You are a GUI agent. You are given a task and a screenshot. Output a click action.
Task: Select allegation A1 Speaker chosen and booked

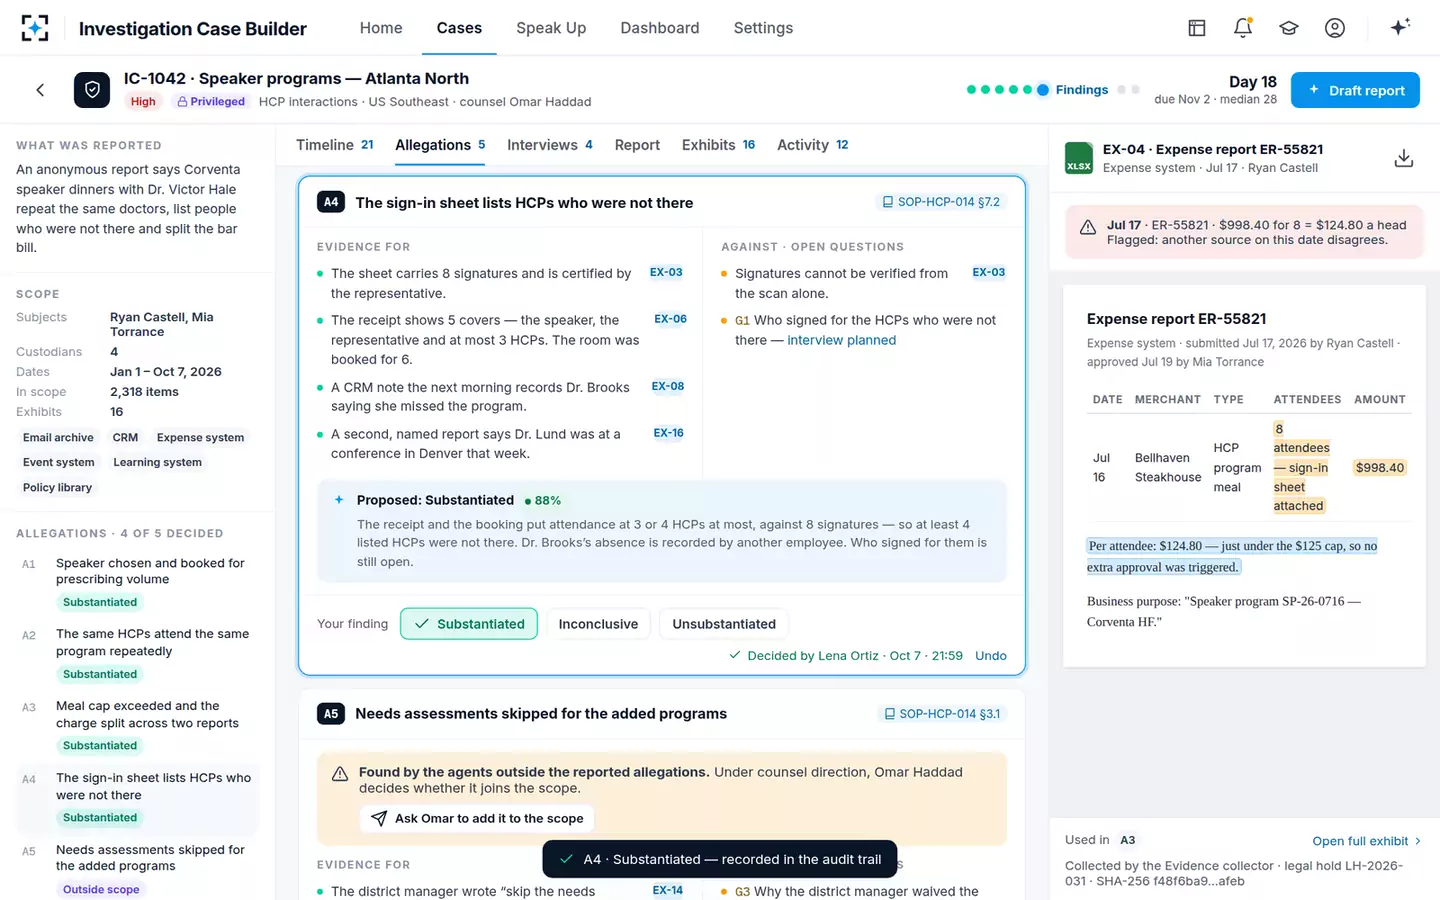point(137,583)
